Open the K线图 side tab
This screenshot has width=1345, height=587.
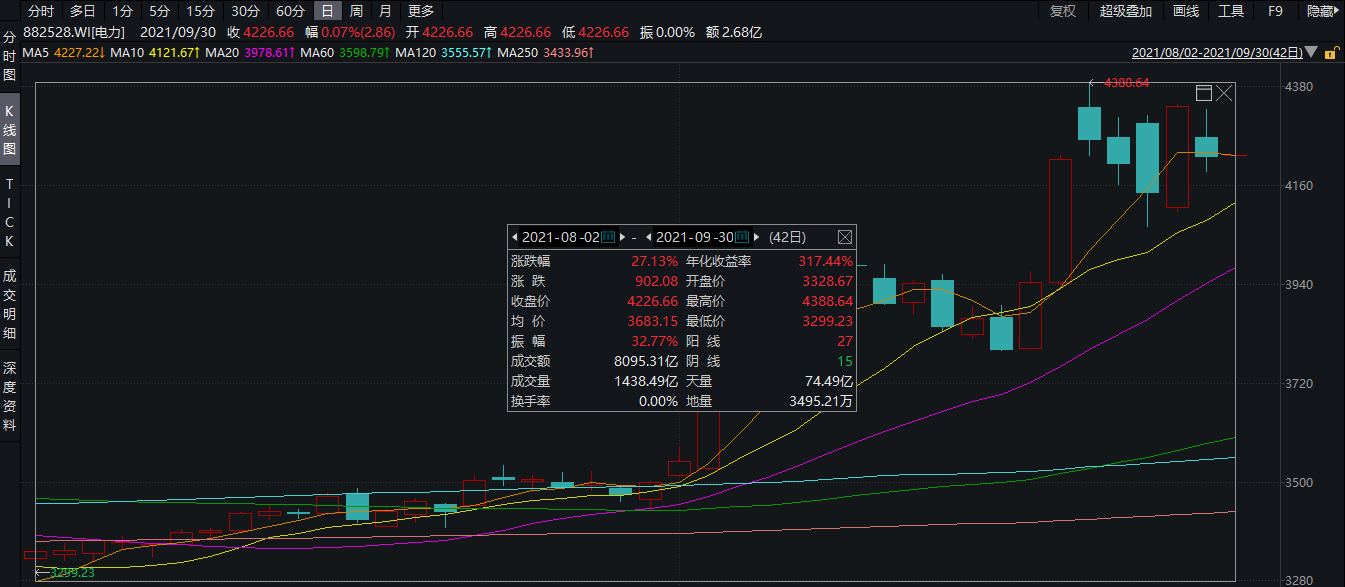pos(10,129)
